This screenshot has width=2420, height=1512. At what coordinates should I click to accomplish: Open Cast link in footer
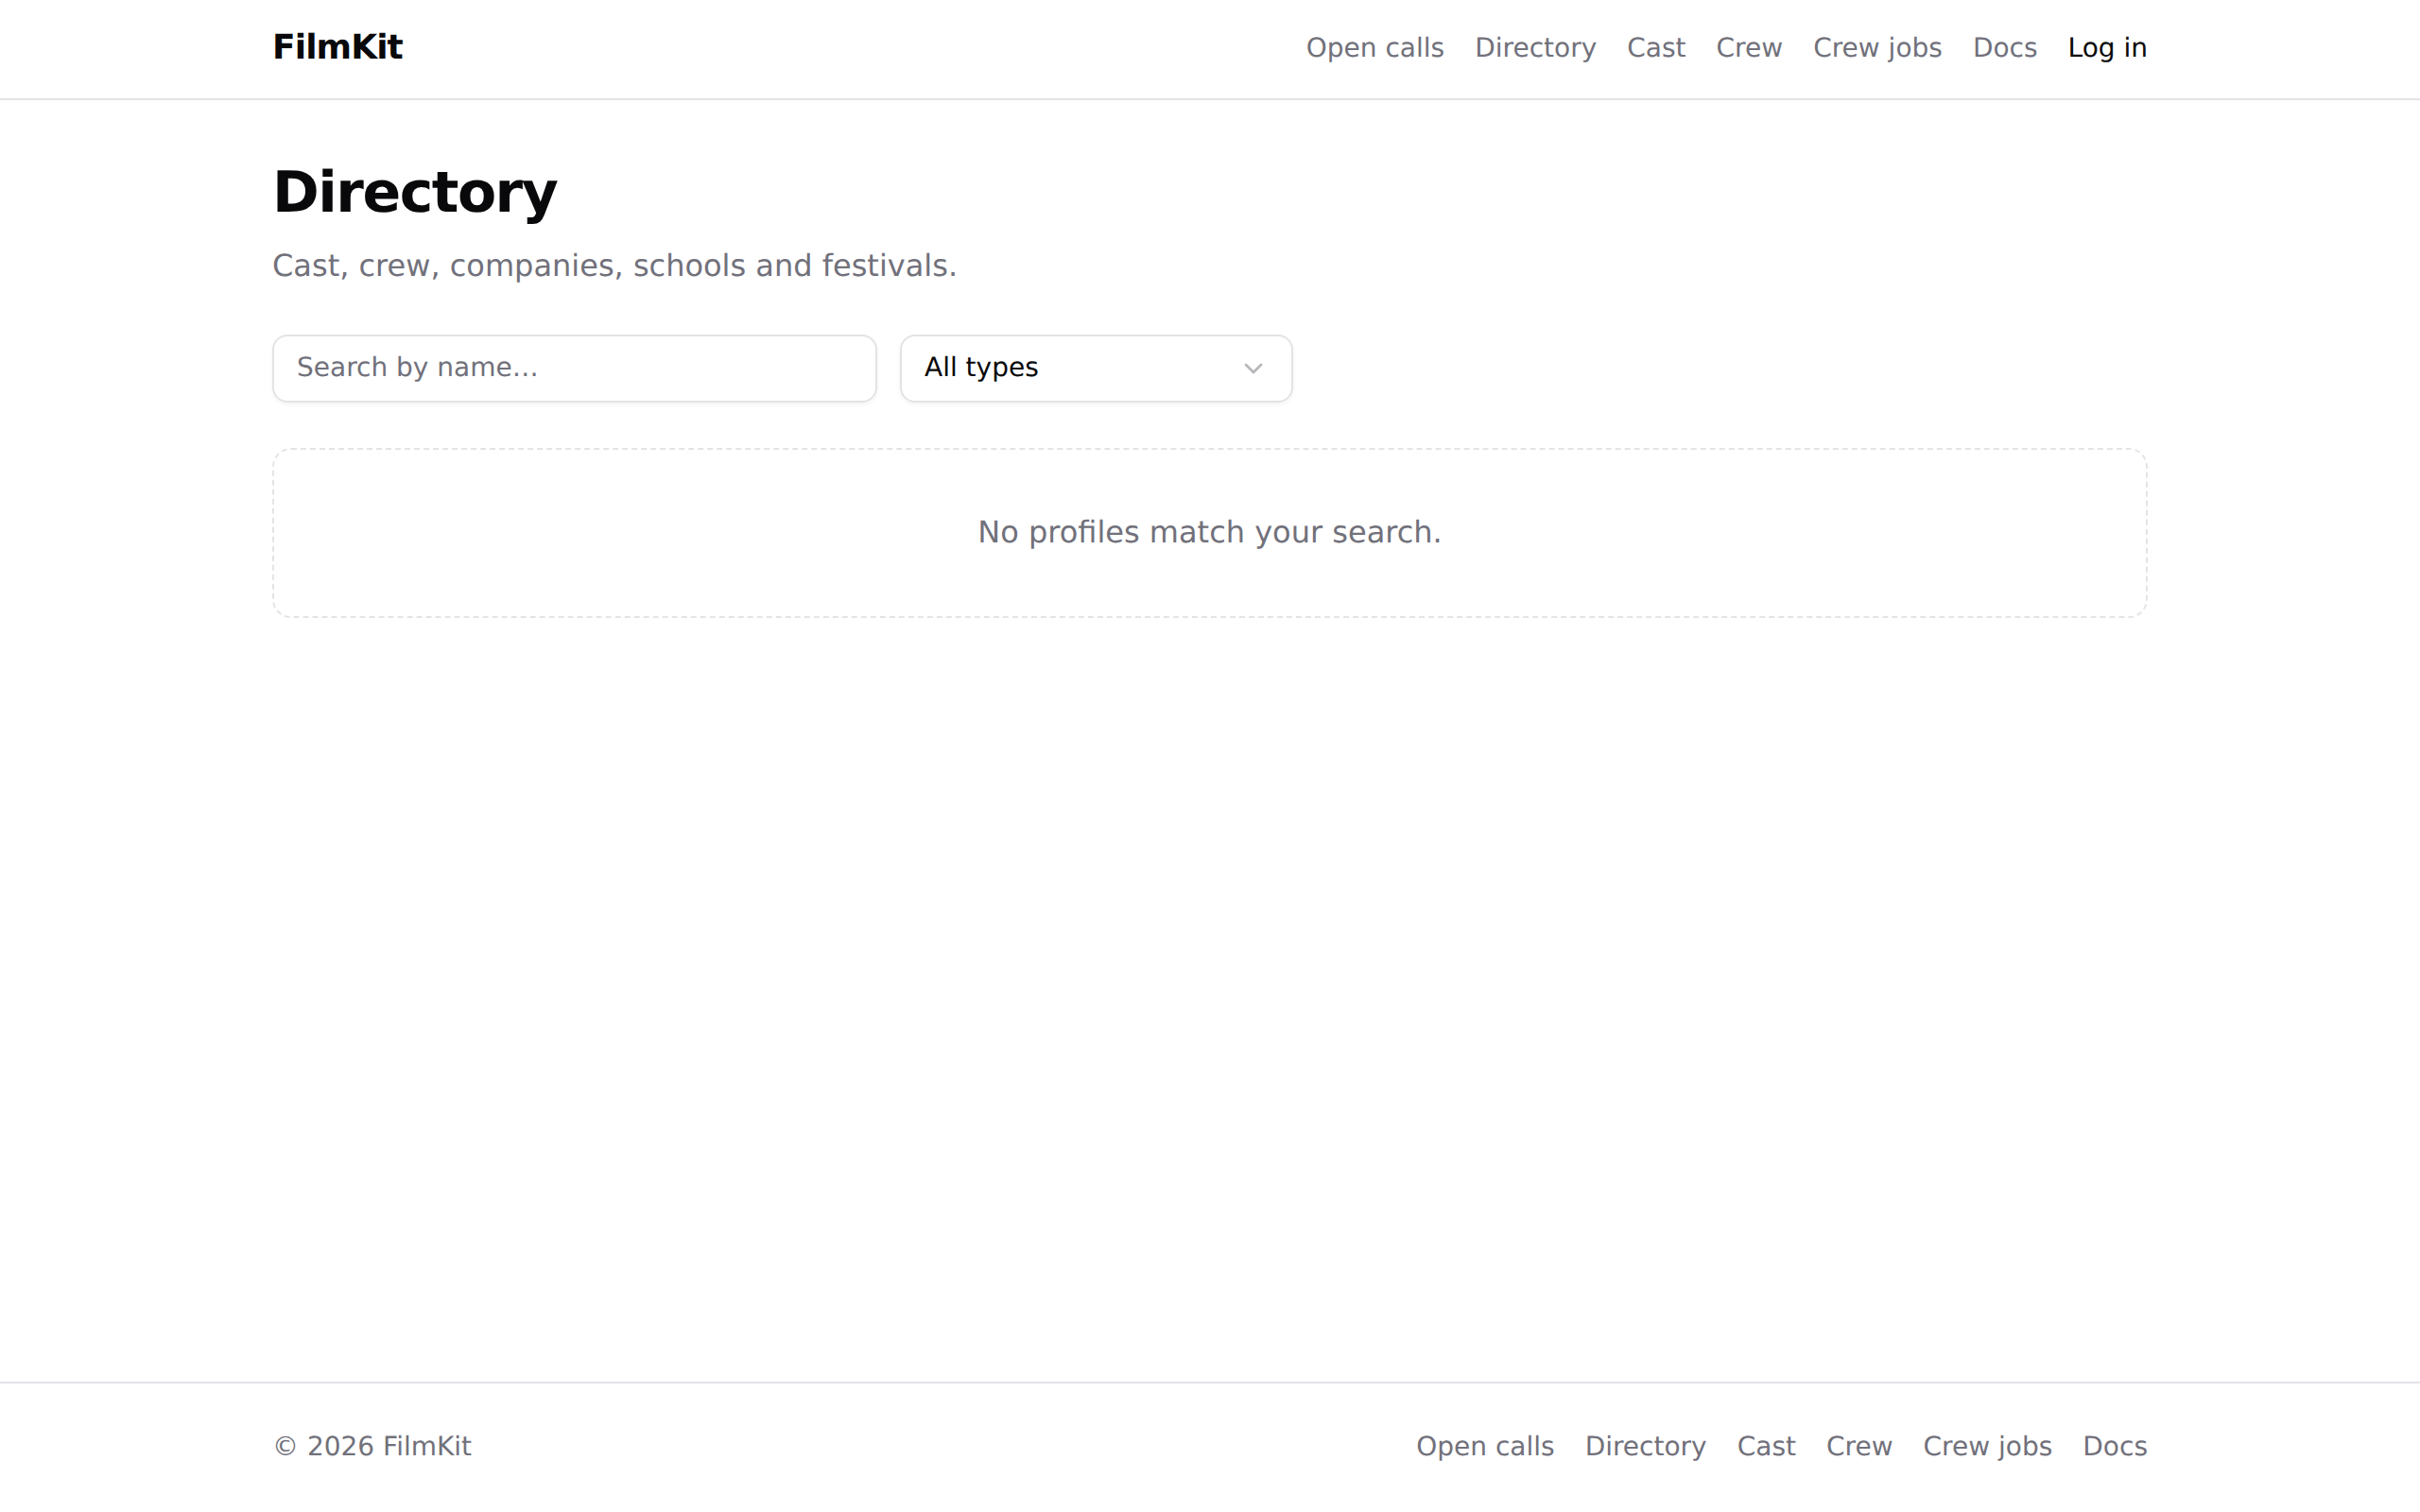[x=1766, y=1446]
